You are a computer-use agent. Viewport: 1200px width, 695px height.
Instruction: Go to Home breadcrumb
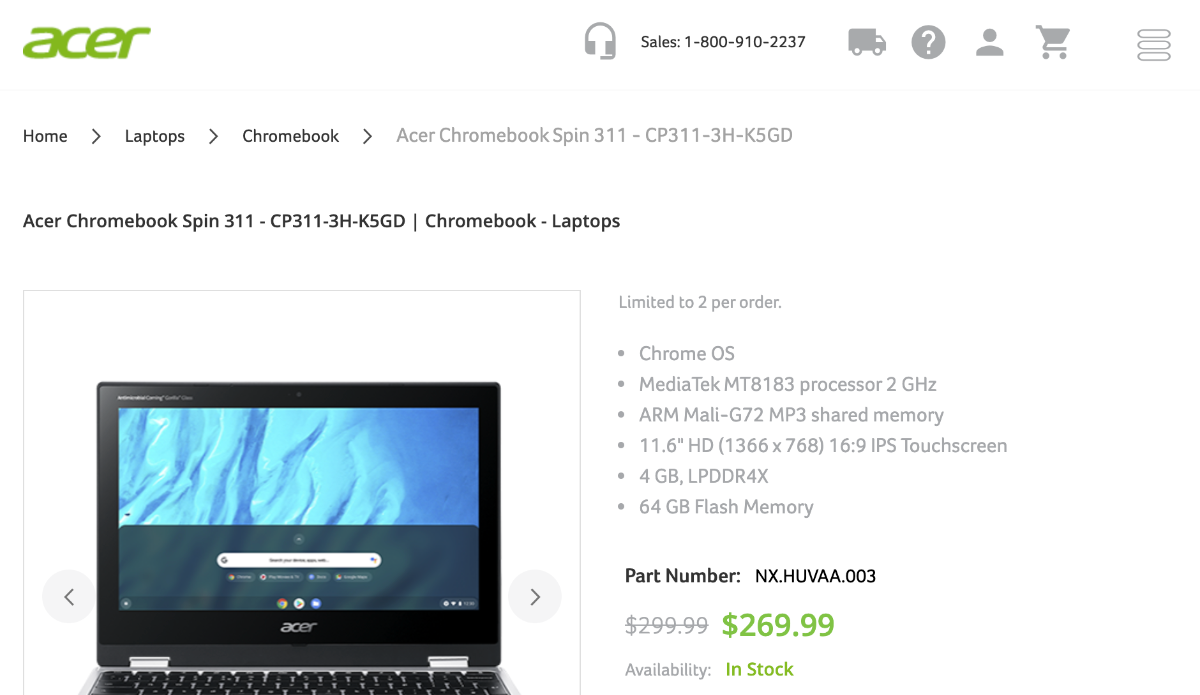coord(45,136)
